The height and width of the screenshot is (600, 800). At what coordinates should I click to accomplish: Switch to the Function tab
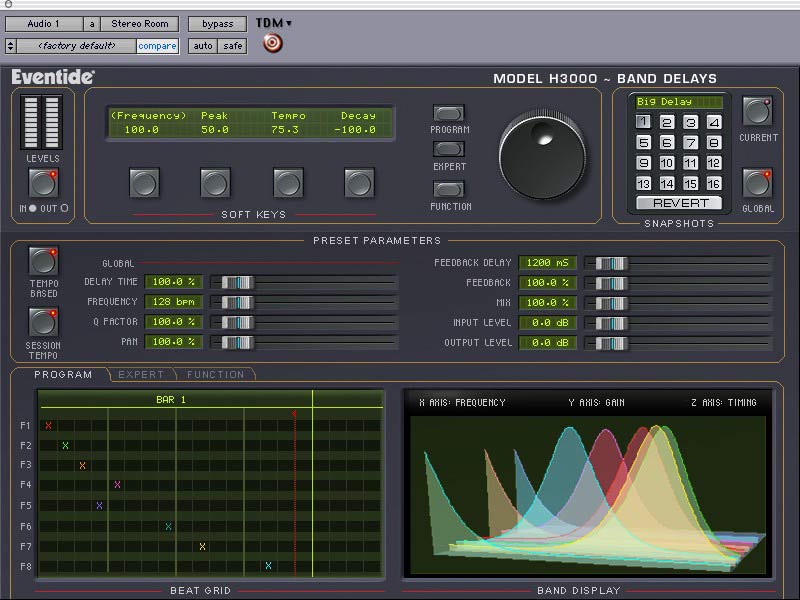click(x=215, y=374)
